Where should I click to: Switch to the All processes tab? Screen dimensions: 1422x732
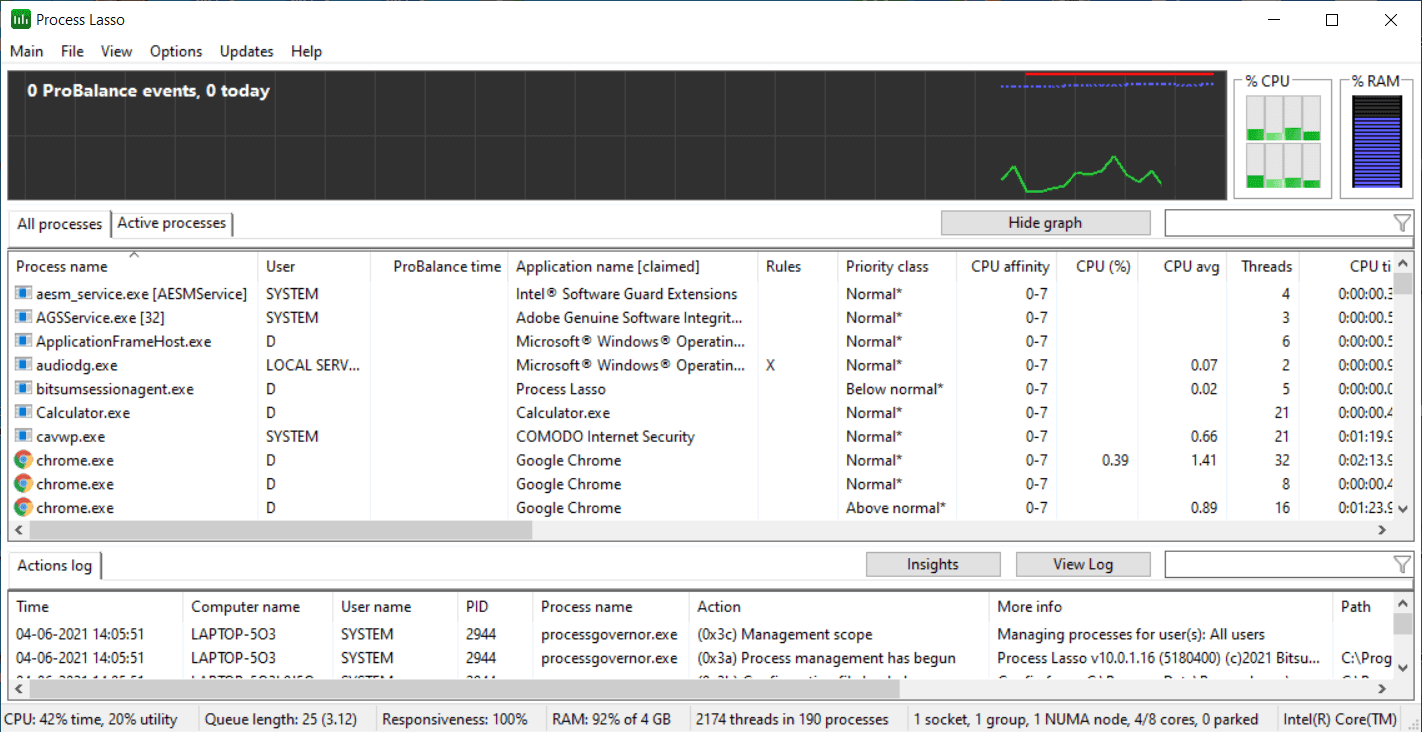click(59, 224)
